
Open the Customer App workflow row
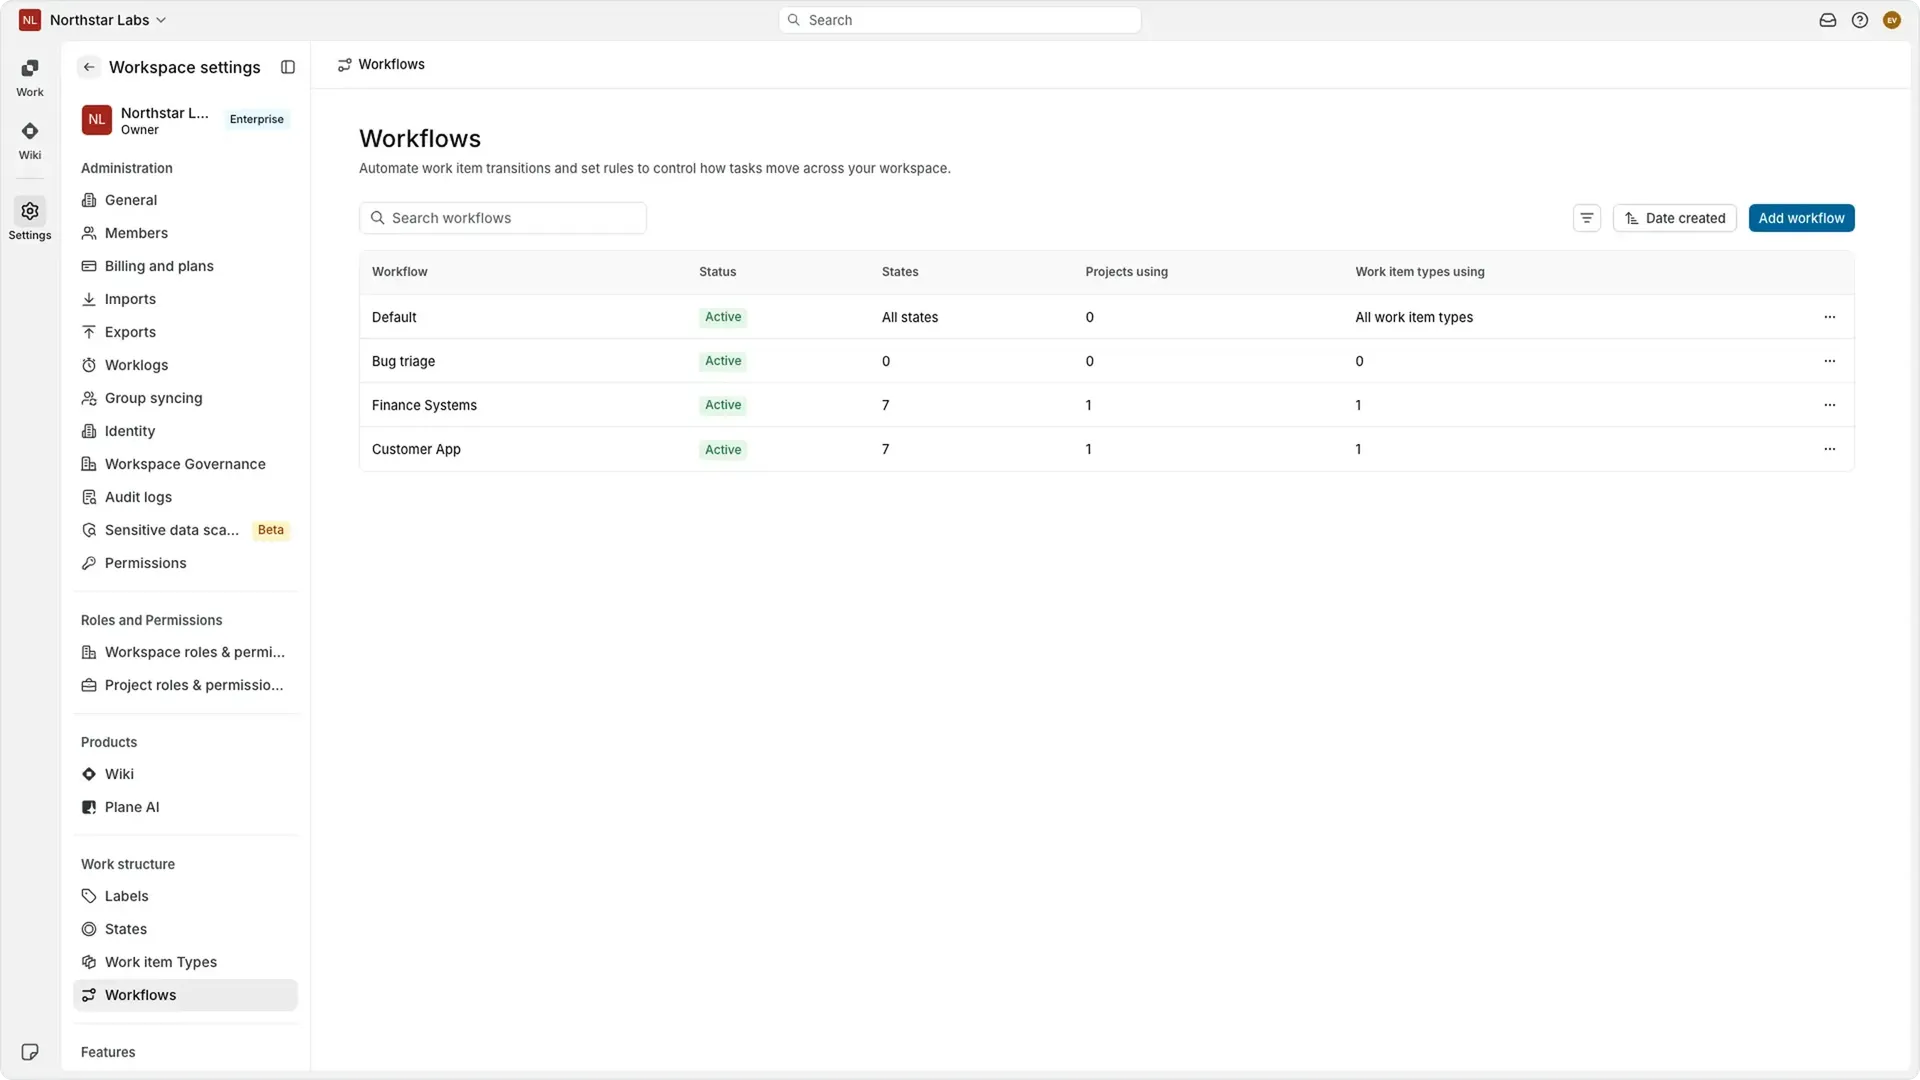click(1106, 449)
